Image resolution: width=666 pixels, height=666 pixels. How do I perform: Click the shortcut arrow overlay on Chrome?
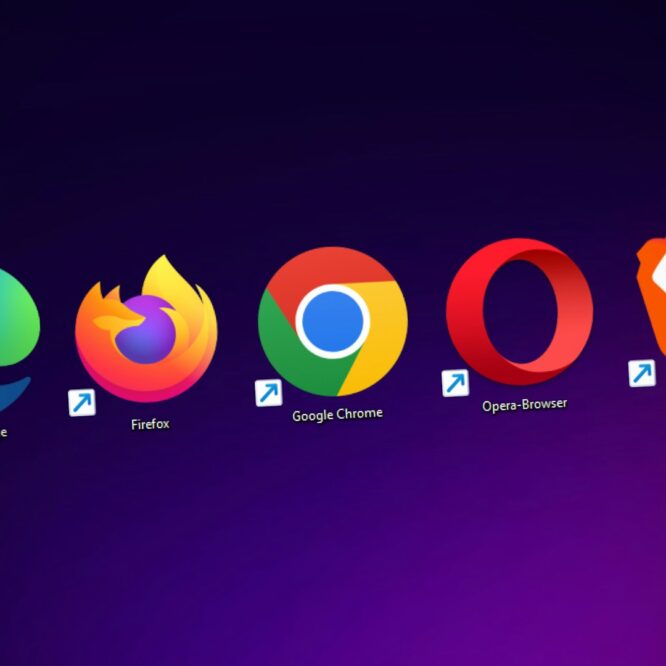click(x=268, y=392)
